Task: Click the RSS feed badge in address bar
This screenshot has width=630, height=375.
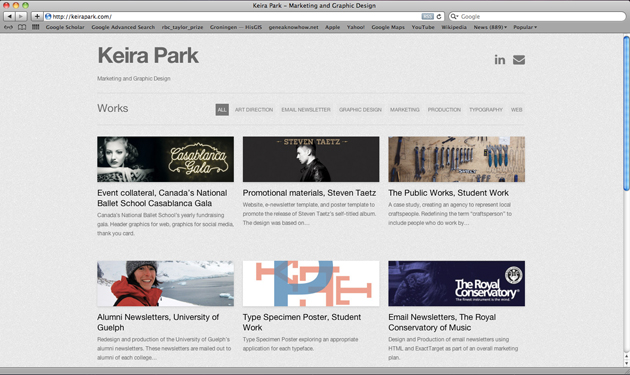Action: pos(428,16)
